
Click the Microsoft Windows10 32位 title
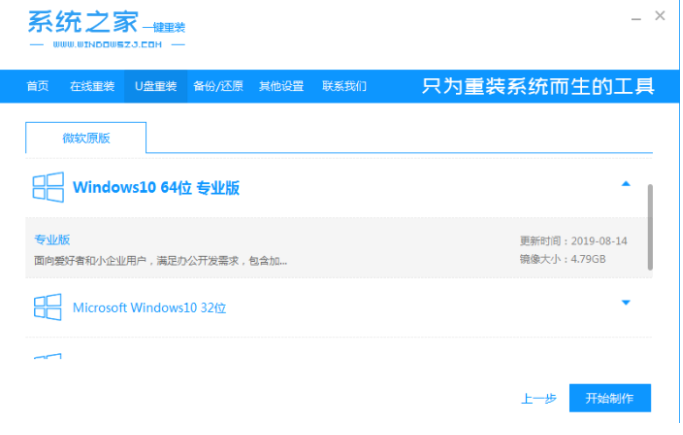[150, 307]
